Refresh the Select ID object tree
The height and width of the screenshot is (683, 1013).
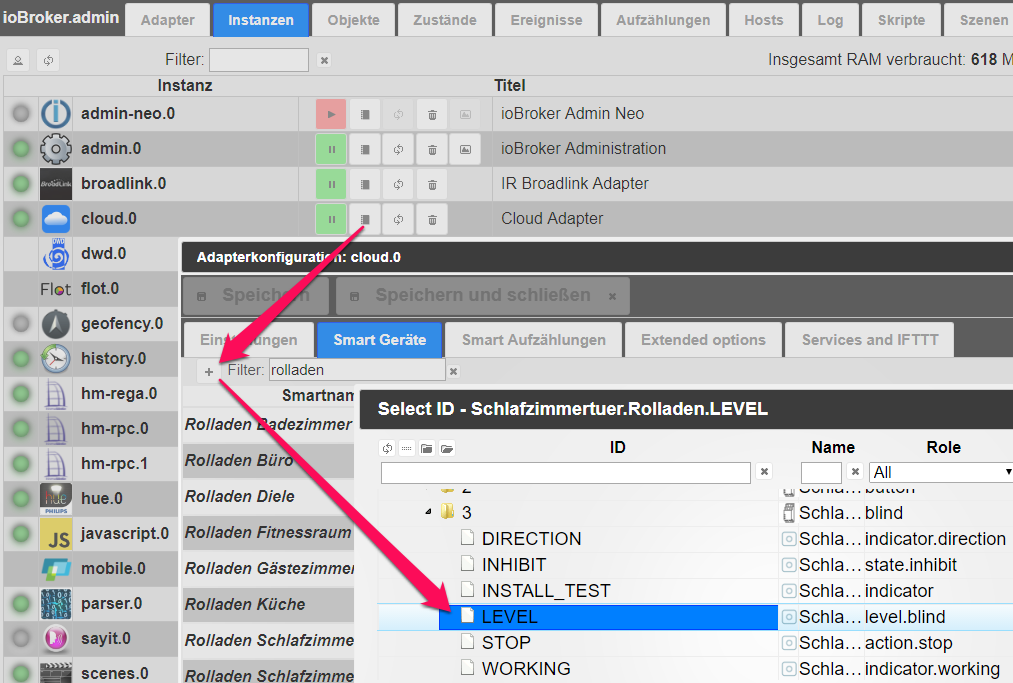tap(387, 448)
